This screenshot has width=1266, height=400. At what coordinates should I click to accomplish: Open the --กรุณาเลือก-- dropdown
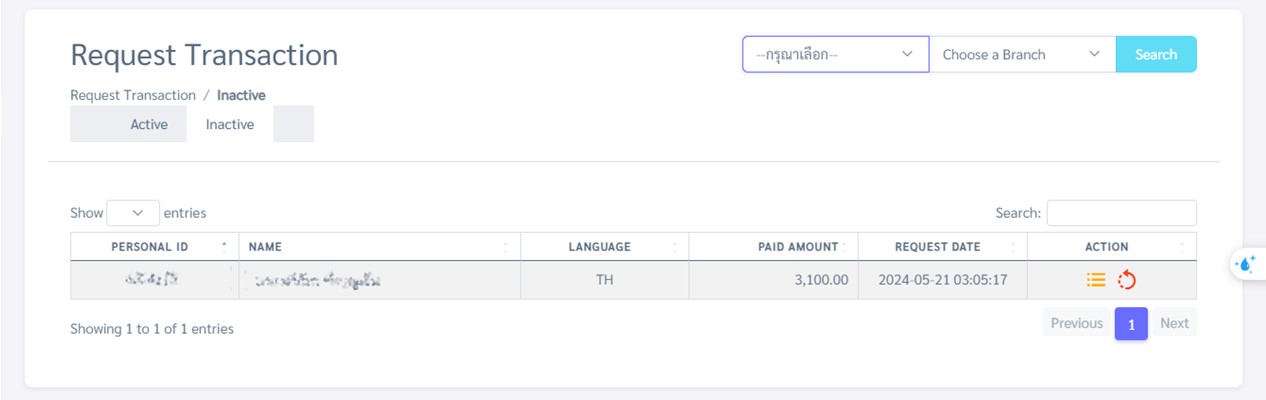(x=835, y=55)
